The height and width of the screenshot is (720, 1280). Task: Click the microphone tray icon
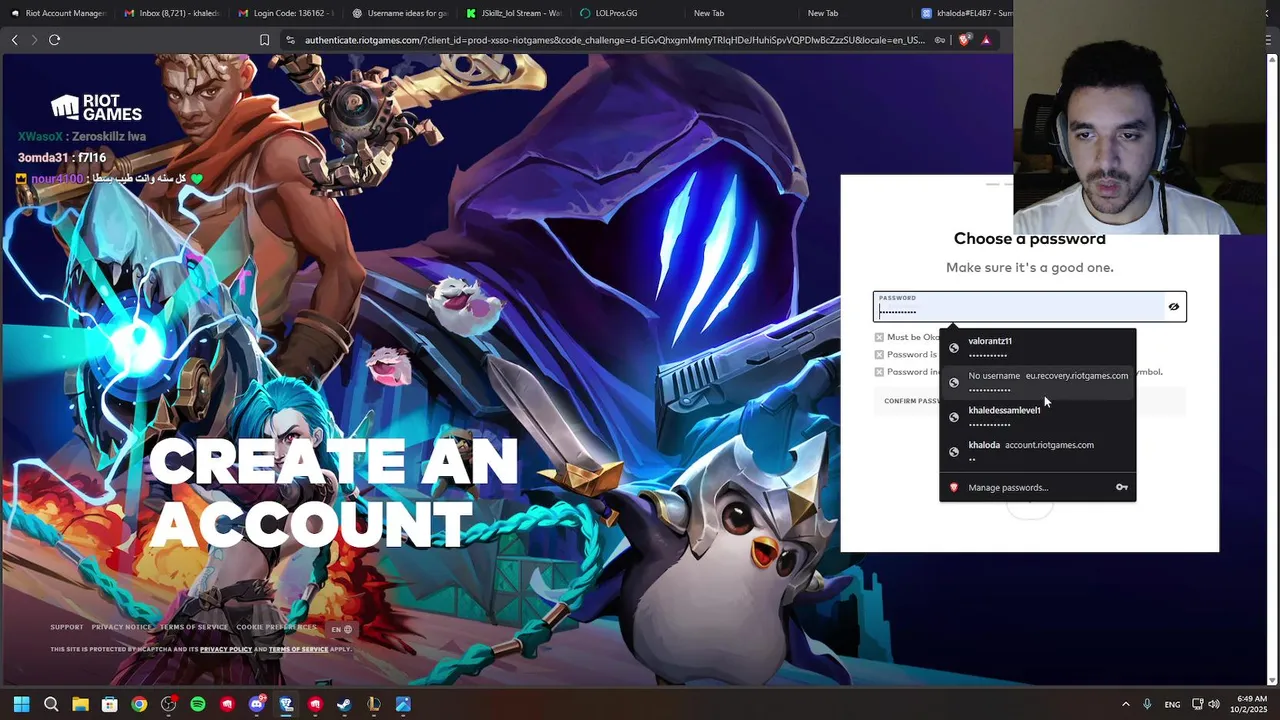point(1147,704)
